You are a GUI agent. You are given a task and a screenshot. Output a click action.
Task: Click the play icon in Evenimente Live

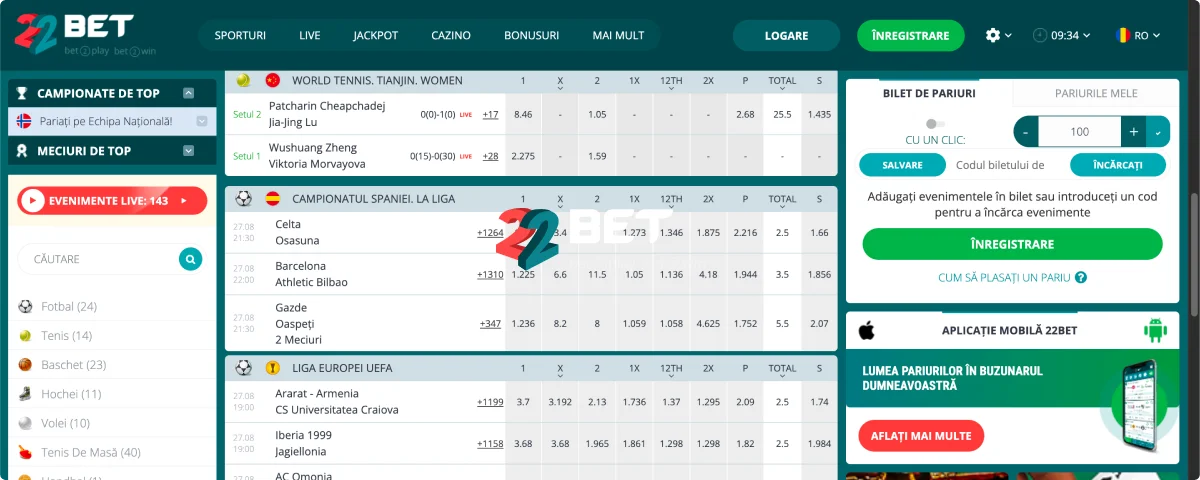pyautogui.click(x=34, y=201)
